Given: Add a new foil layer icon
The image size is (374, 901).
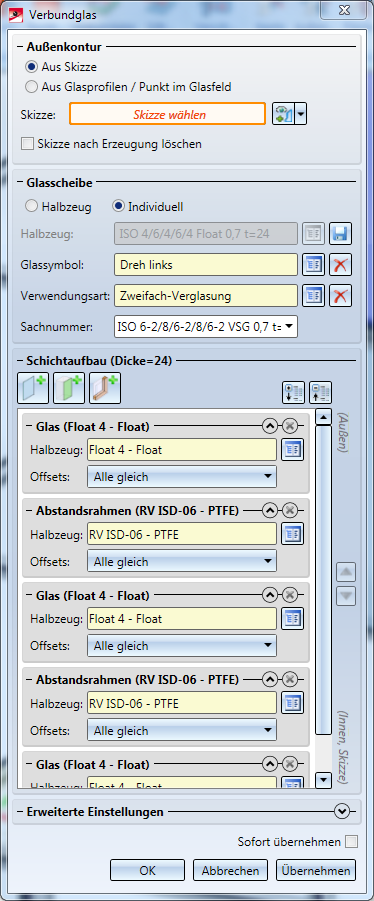Looking at the screenshot, I should pos(69,388).
